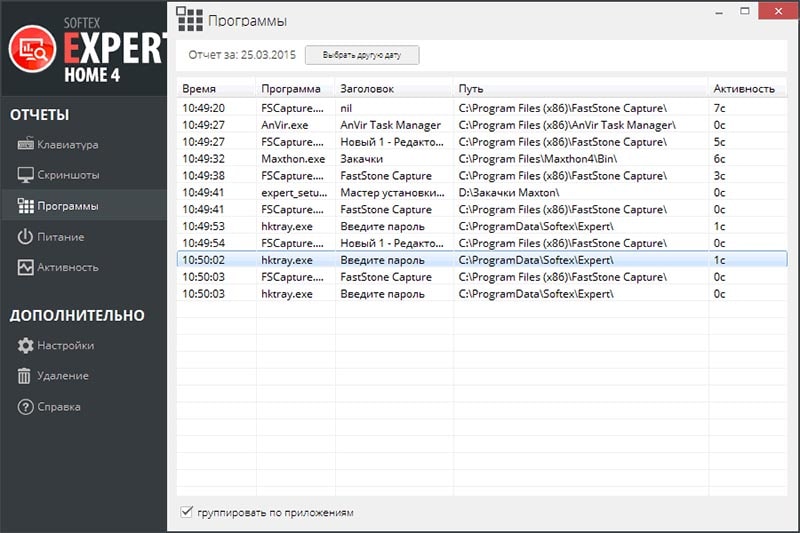This screenshot has height=533, width=800.
Task: Select the time cell 10:49:54
Action: tap(203, 243)
